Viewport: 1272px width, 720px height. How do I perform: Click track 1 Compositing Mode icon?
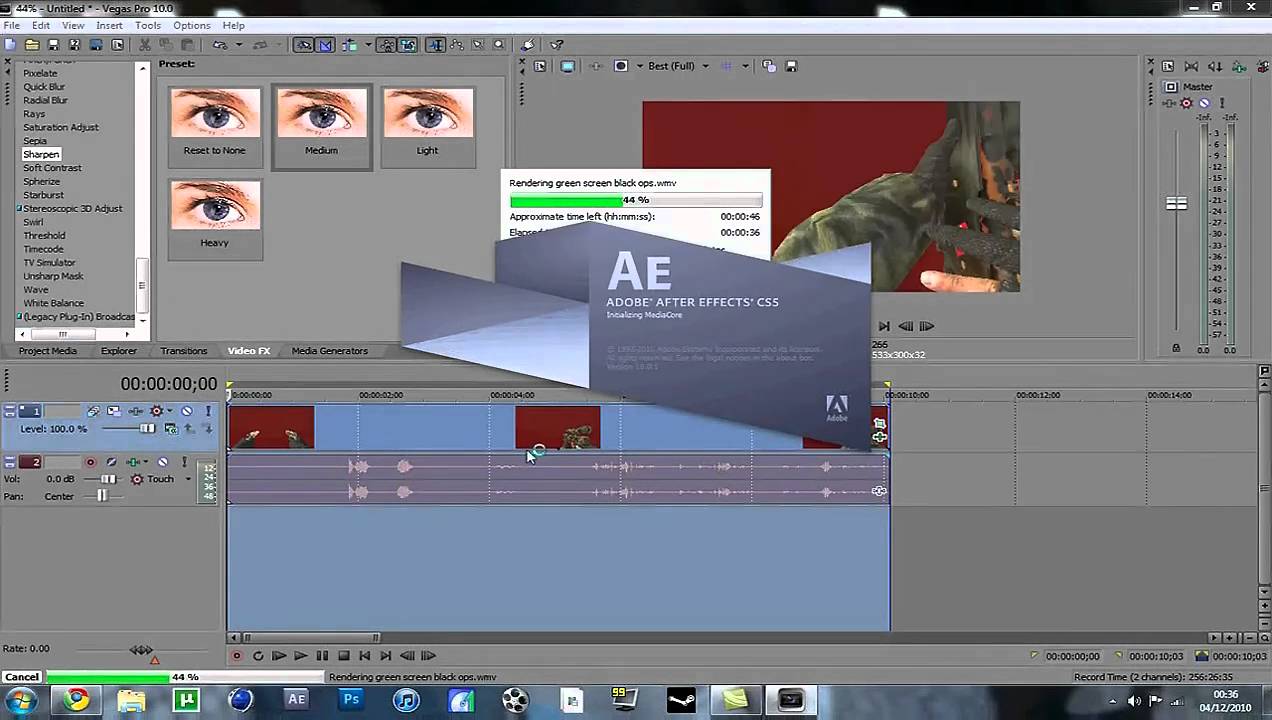click(171, 429)
